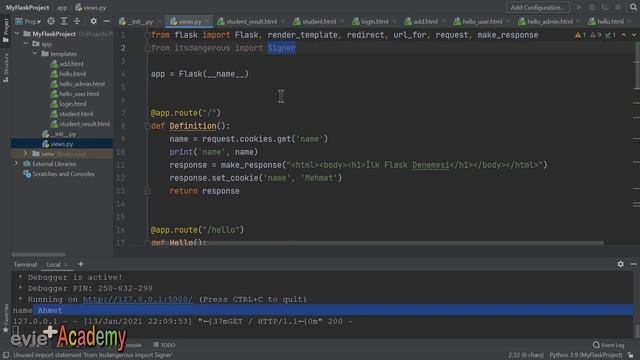
Task: Fold the Definition function at line 8
Action: [x=147, y=126]
